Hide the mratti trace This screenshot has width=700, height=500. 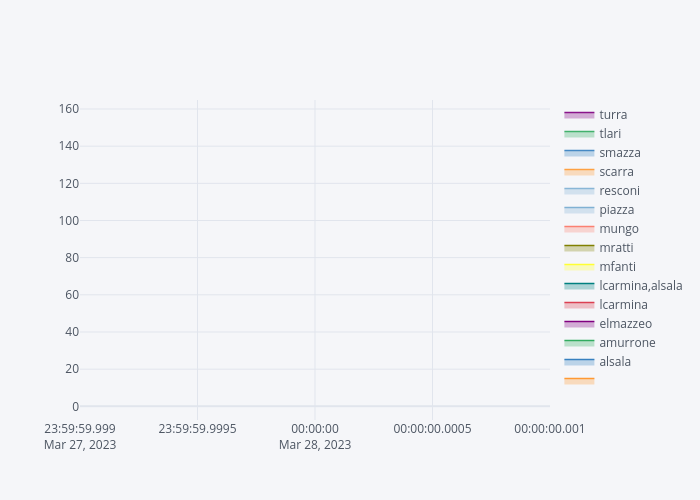coord(616,248)
